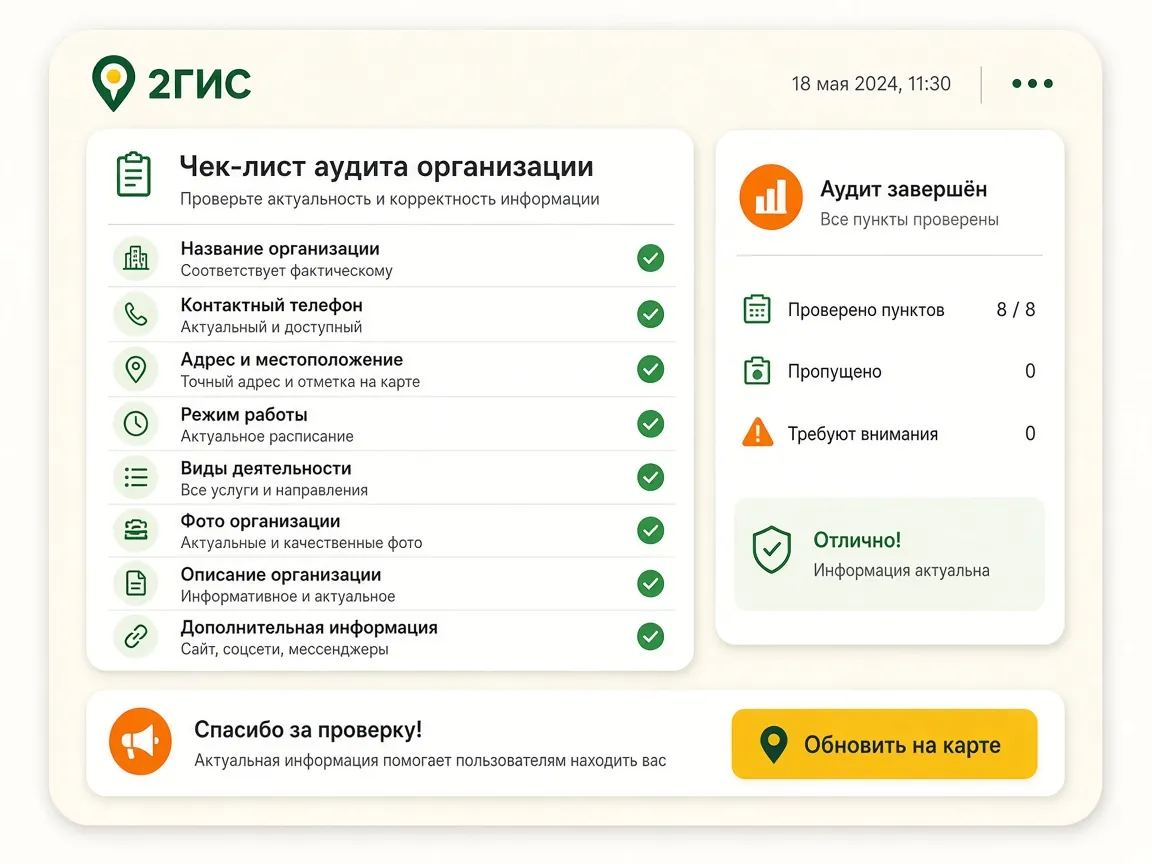The width and height of the screenshot is (1152, 864).
Task: Click the location pin icon for Адрес
Action: (136, 369)
